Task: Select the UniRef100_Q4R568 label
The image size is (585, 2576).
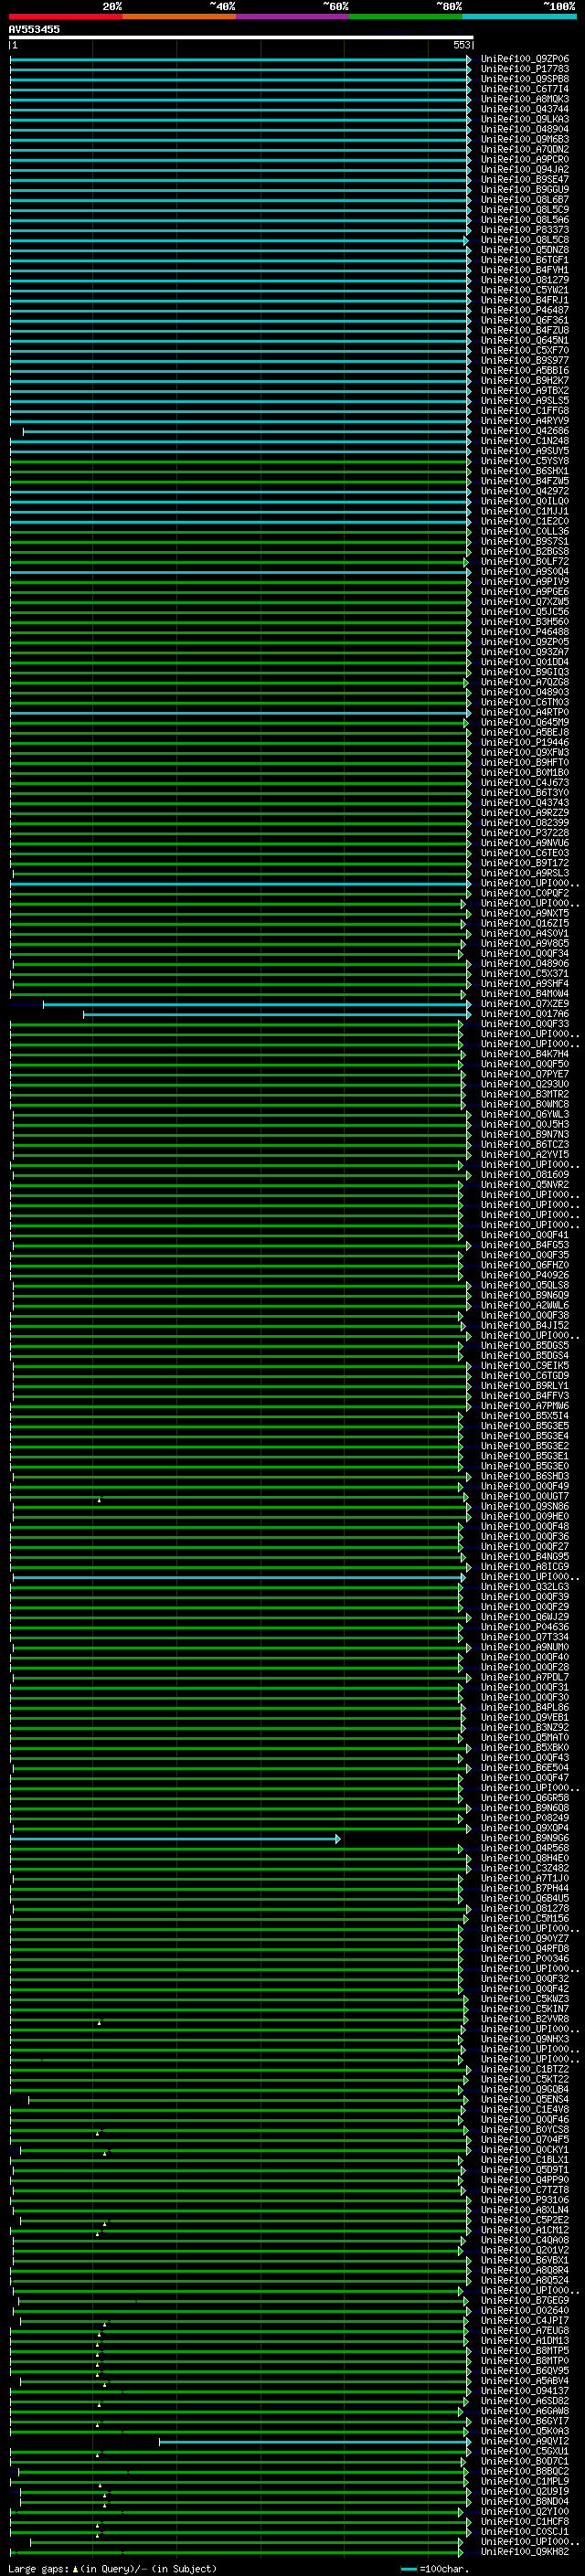Action: pyautogui.click(x=525, y=1848)
